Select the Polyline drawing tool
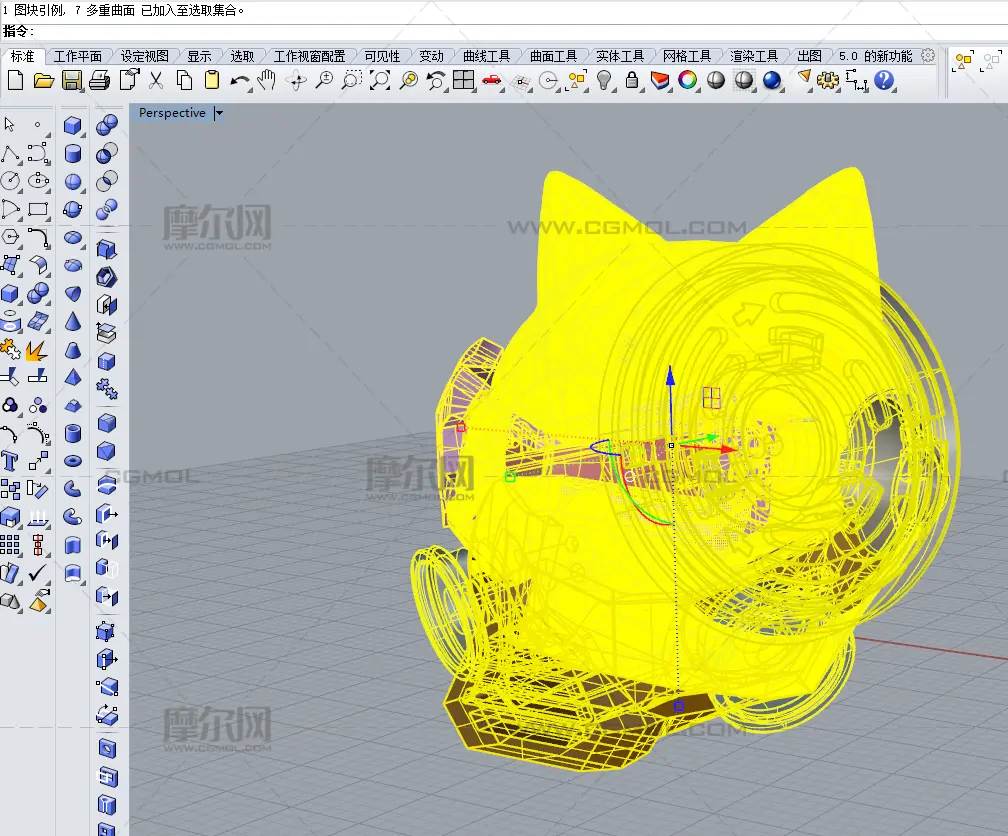 (10, 153)
